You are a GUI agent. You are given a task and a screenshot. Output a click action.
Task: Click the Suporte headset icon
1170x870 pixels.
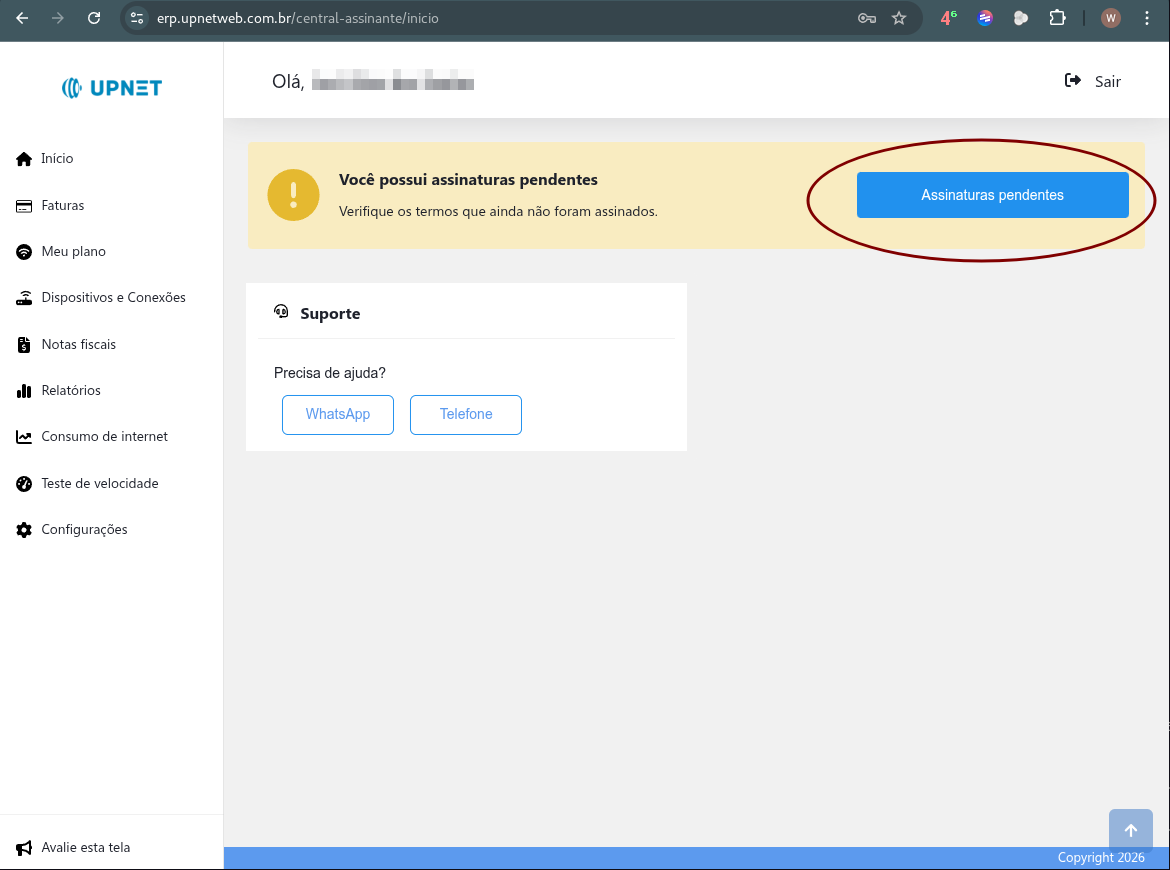281,312
